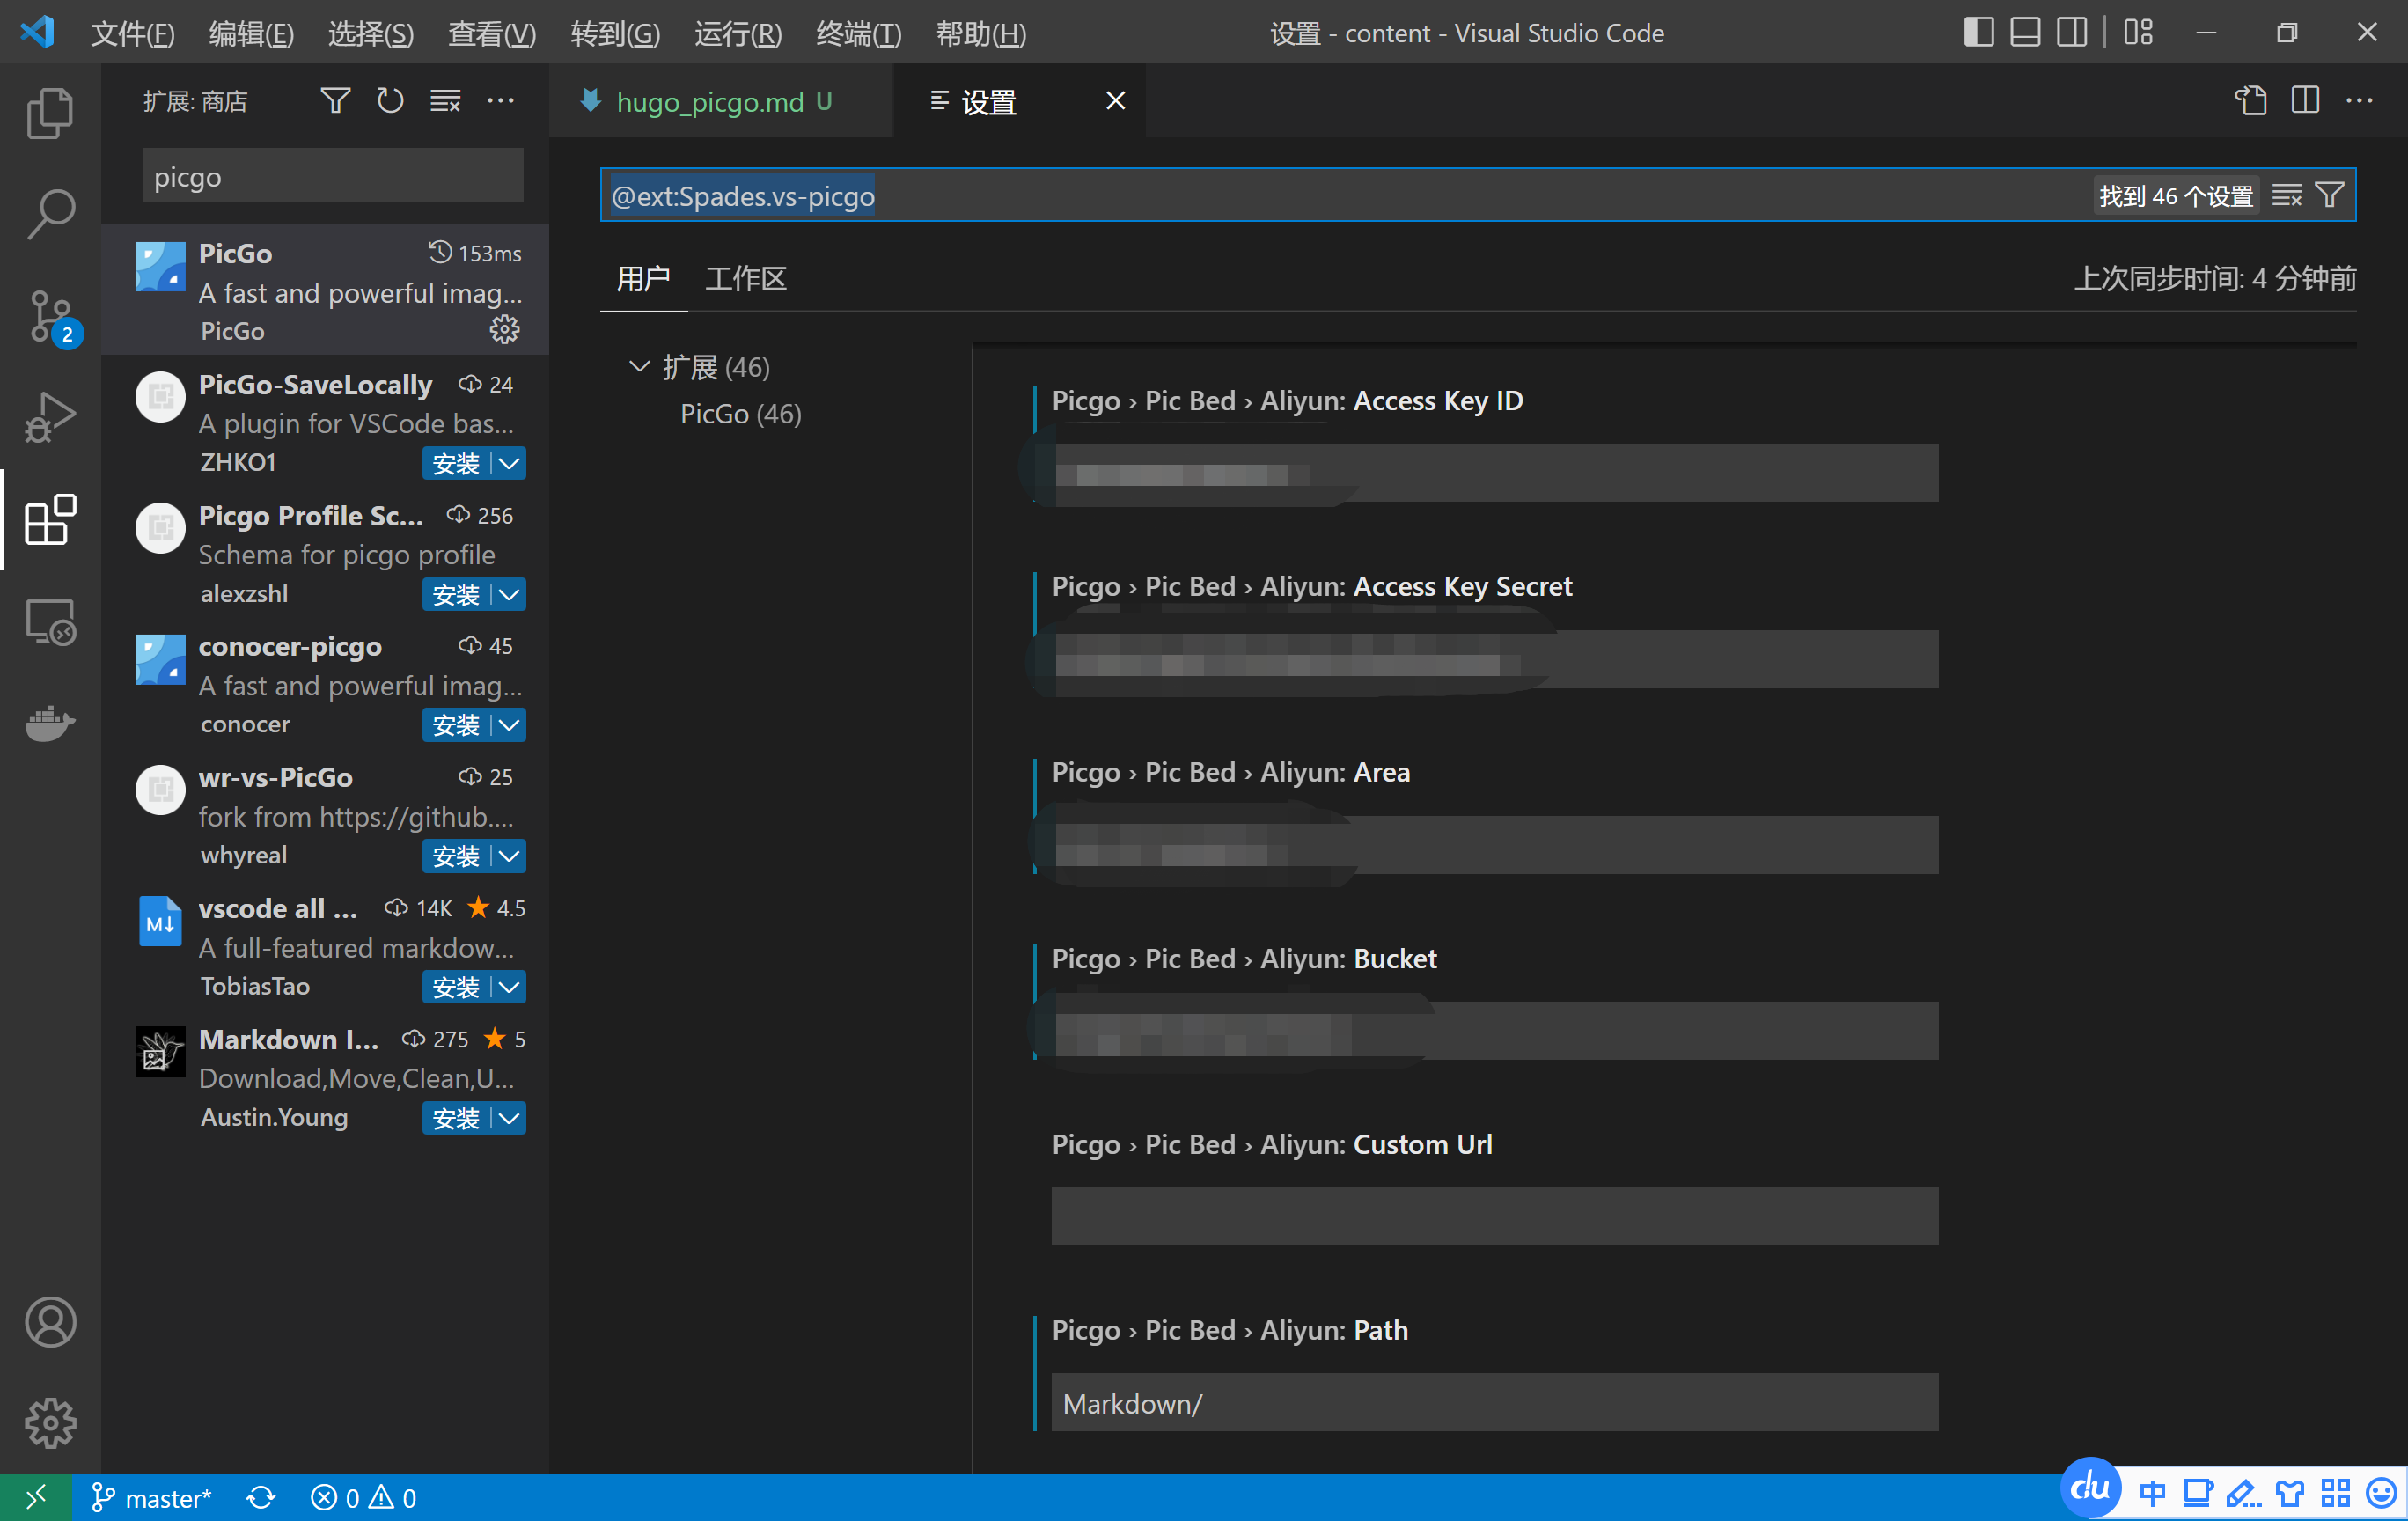The width and height of the screenshot is (2408, 1521).
Task: Refresh the extensions list
Action: (x=390, y=101)
